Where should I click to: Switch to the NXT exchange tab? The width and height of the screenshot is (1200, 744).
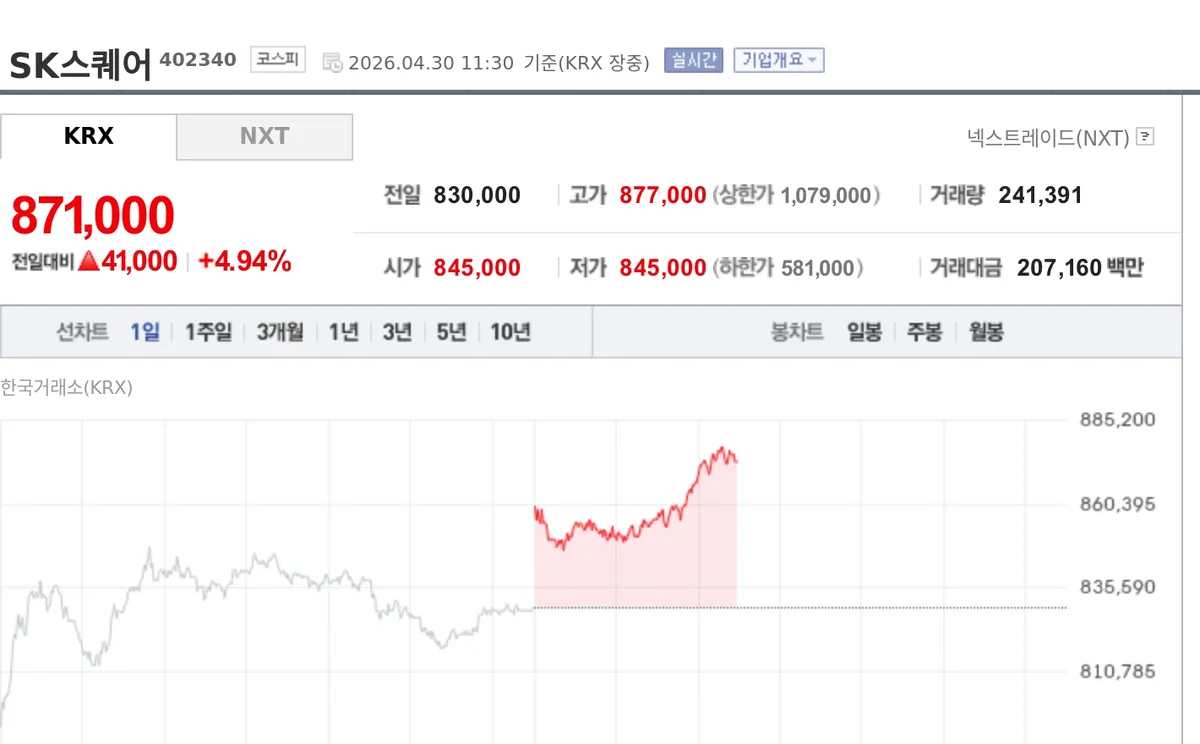pyautogui.click(x=264, y=136)
